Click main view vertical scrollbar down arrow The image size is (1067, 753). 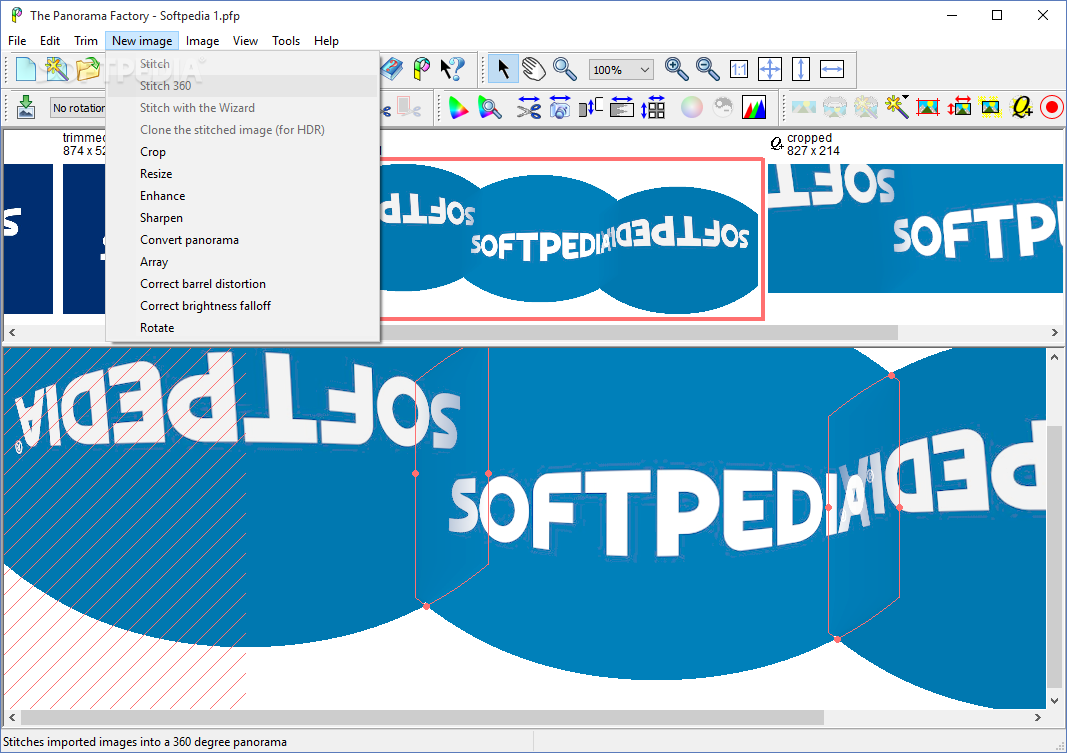1054,701
